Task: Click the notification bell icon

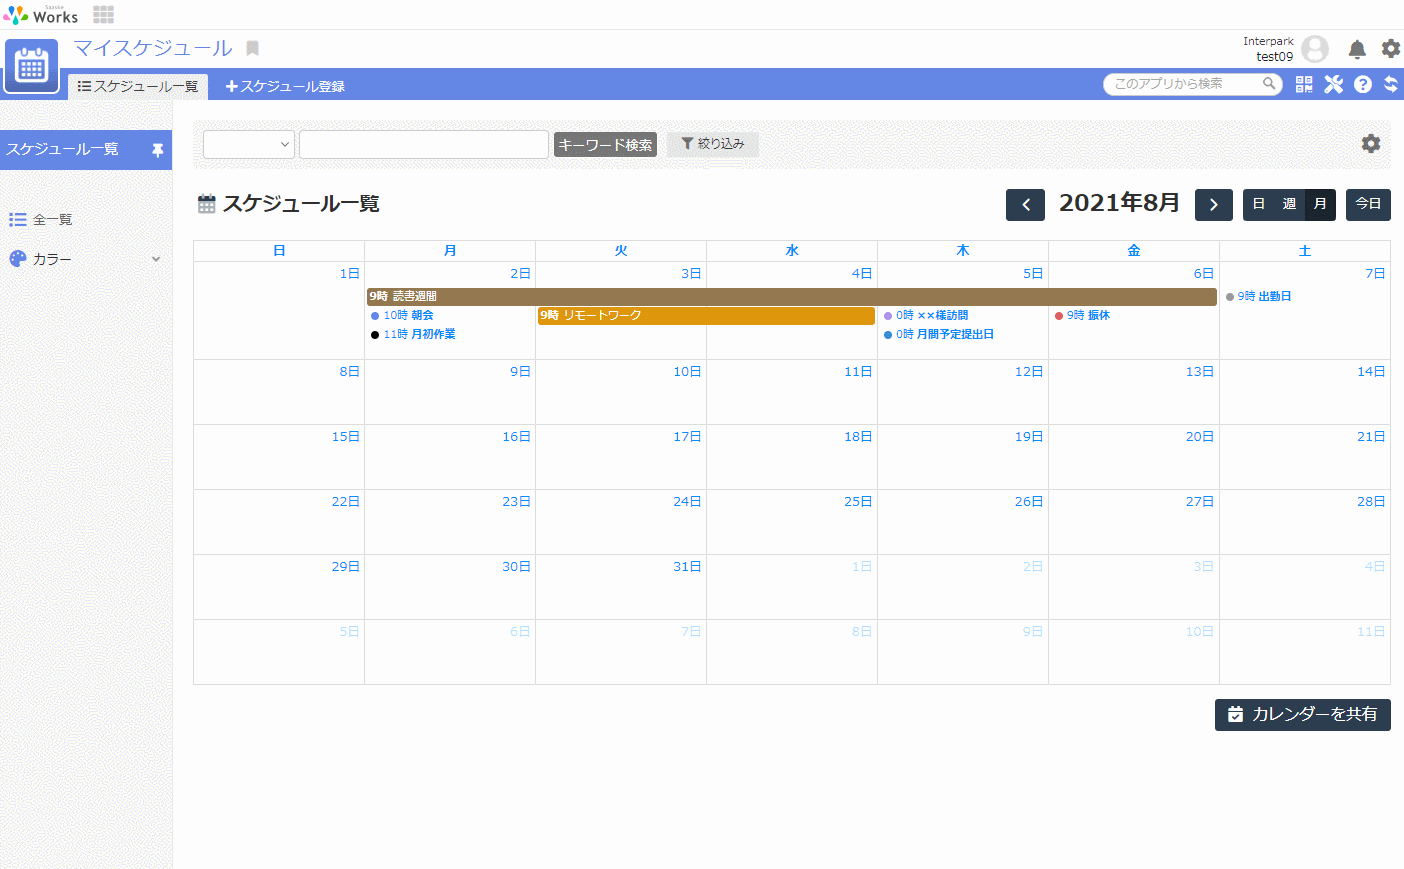Action: pos(1357,49)
